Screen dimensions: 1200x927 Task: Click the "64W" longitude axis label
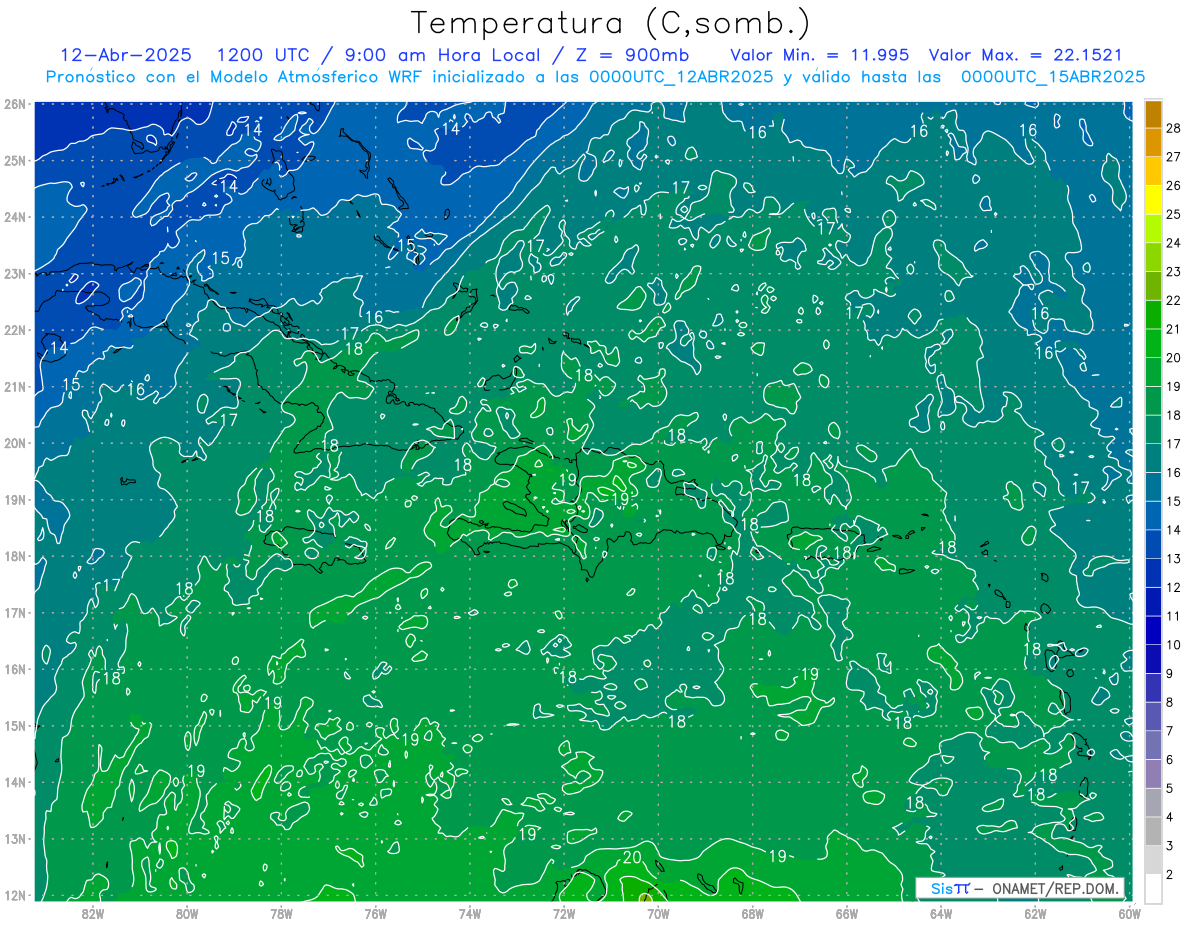941,913
